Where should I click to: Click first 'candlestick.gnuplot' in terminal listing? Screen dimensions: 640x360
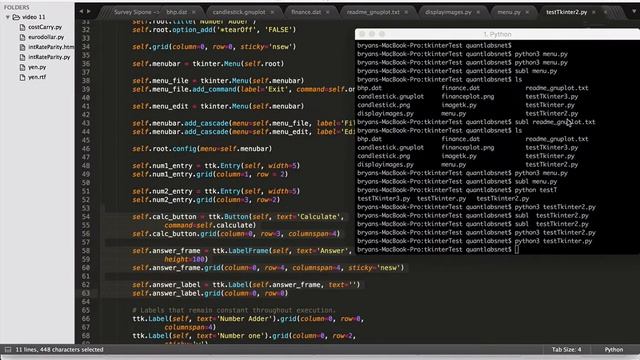[390, 97]
